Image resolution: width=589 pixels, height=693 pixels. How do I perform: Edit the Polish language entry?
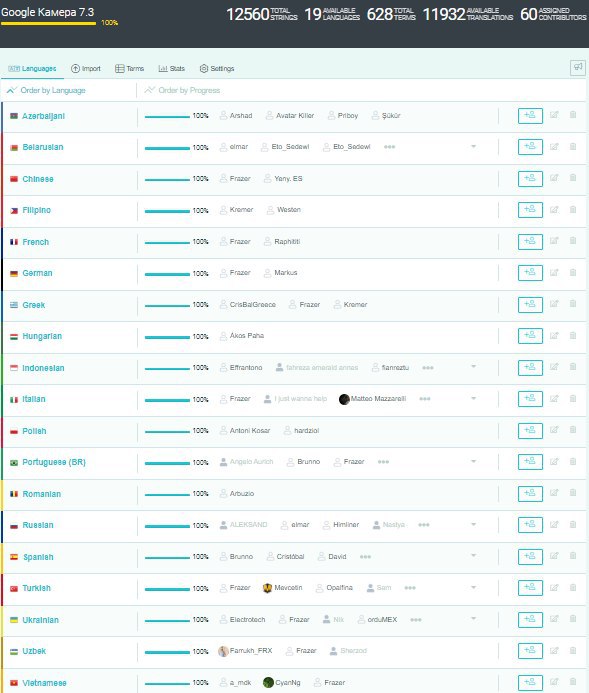pyautogui.click(x=554, y=430)
